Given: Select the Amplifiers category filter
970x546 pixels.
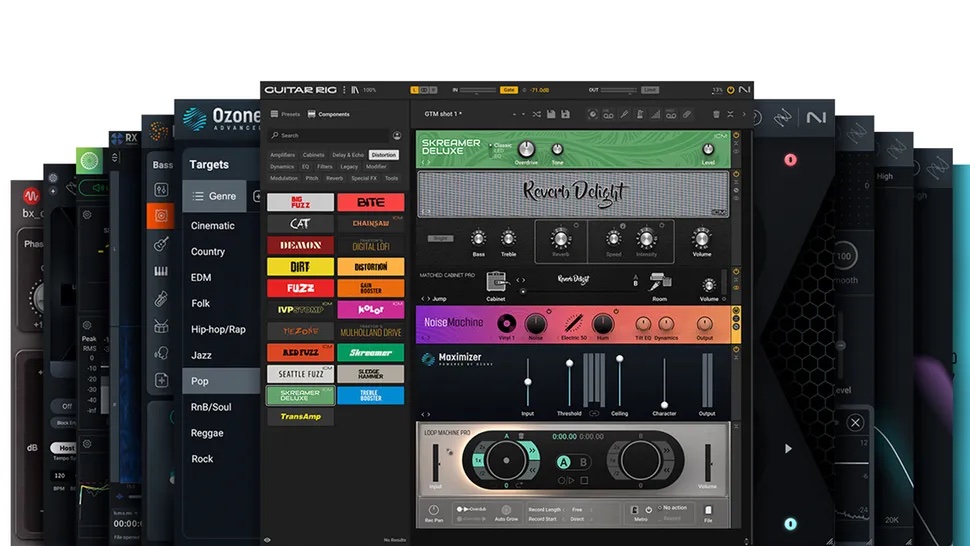Looking at the screenshot, I should click(282, 155).
